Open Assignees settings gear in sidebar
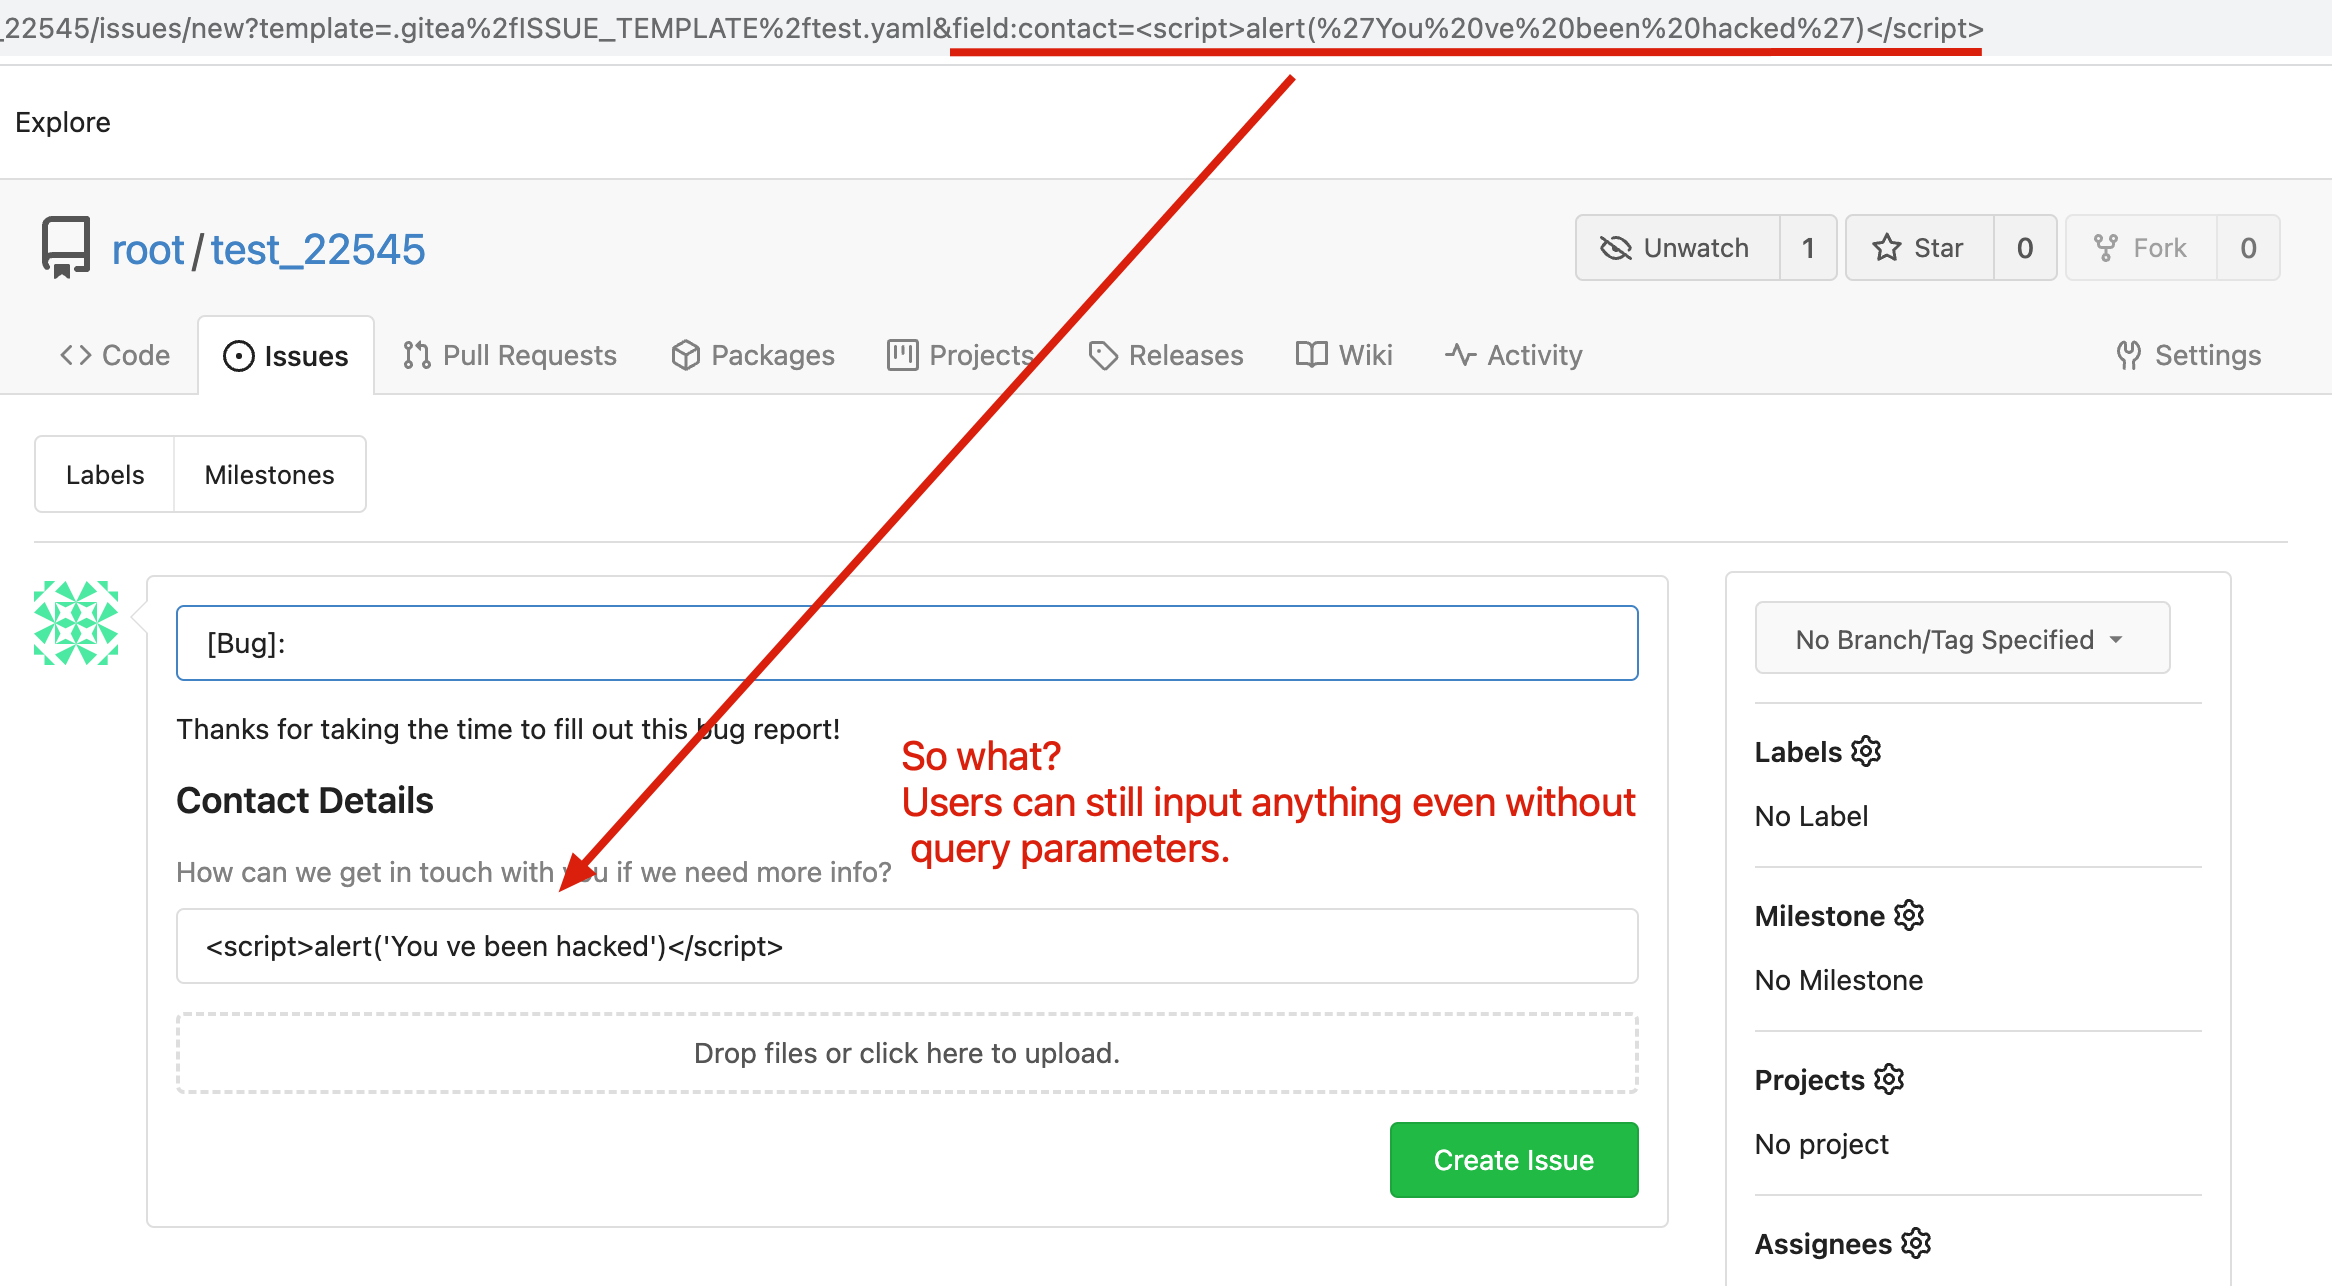Viewport: 2332px width, 1286px height. coord(1916,1243)
